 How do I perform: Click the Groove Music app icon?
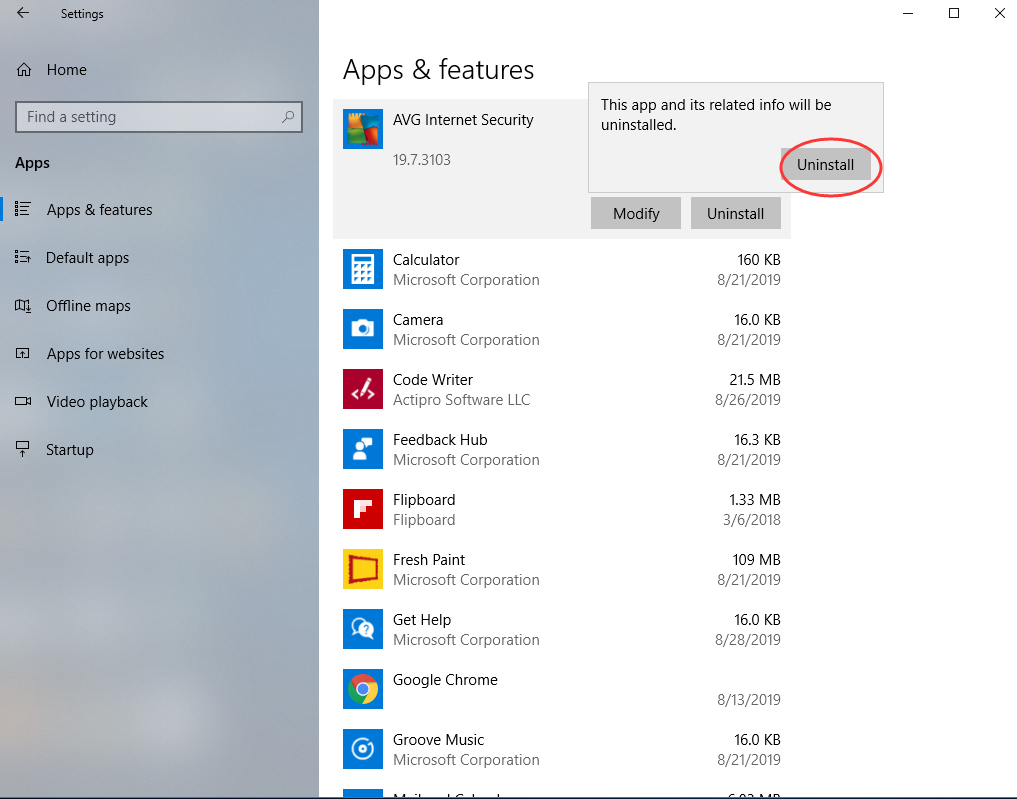(363, 749)
